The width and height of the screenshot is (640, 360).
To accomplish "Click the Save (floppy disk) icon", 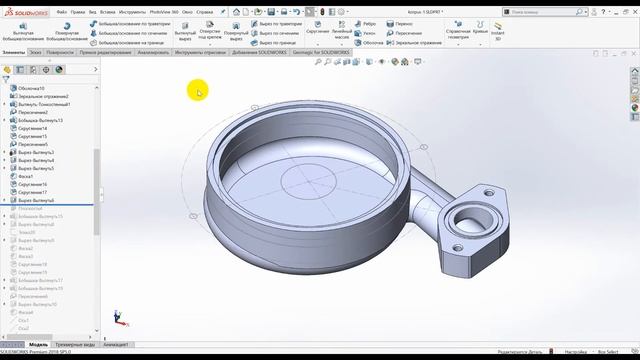I will (x=271, y=12).
